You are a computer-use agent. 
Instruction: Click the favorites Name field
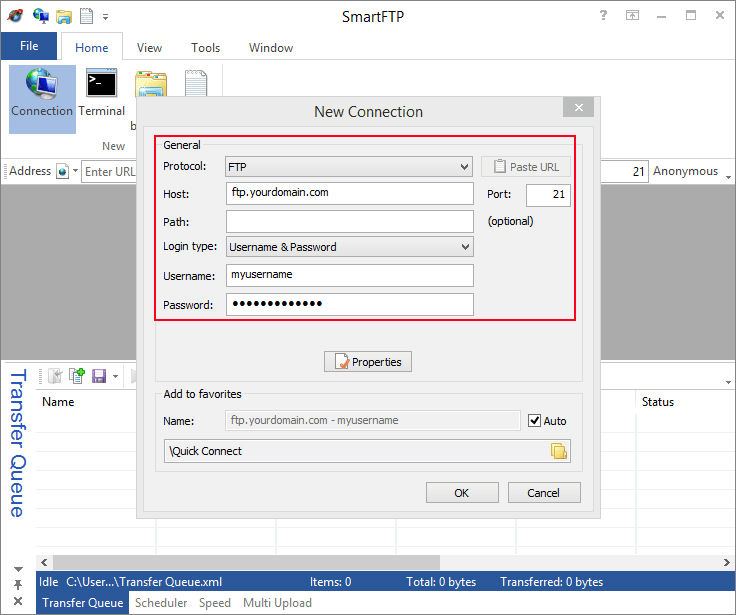coord(373,420)
